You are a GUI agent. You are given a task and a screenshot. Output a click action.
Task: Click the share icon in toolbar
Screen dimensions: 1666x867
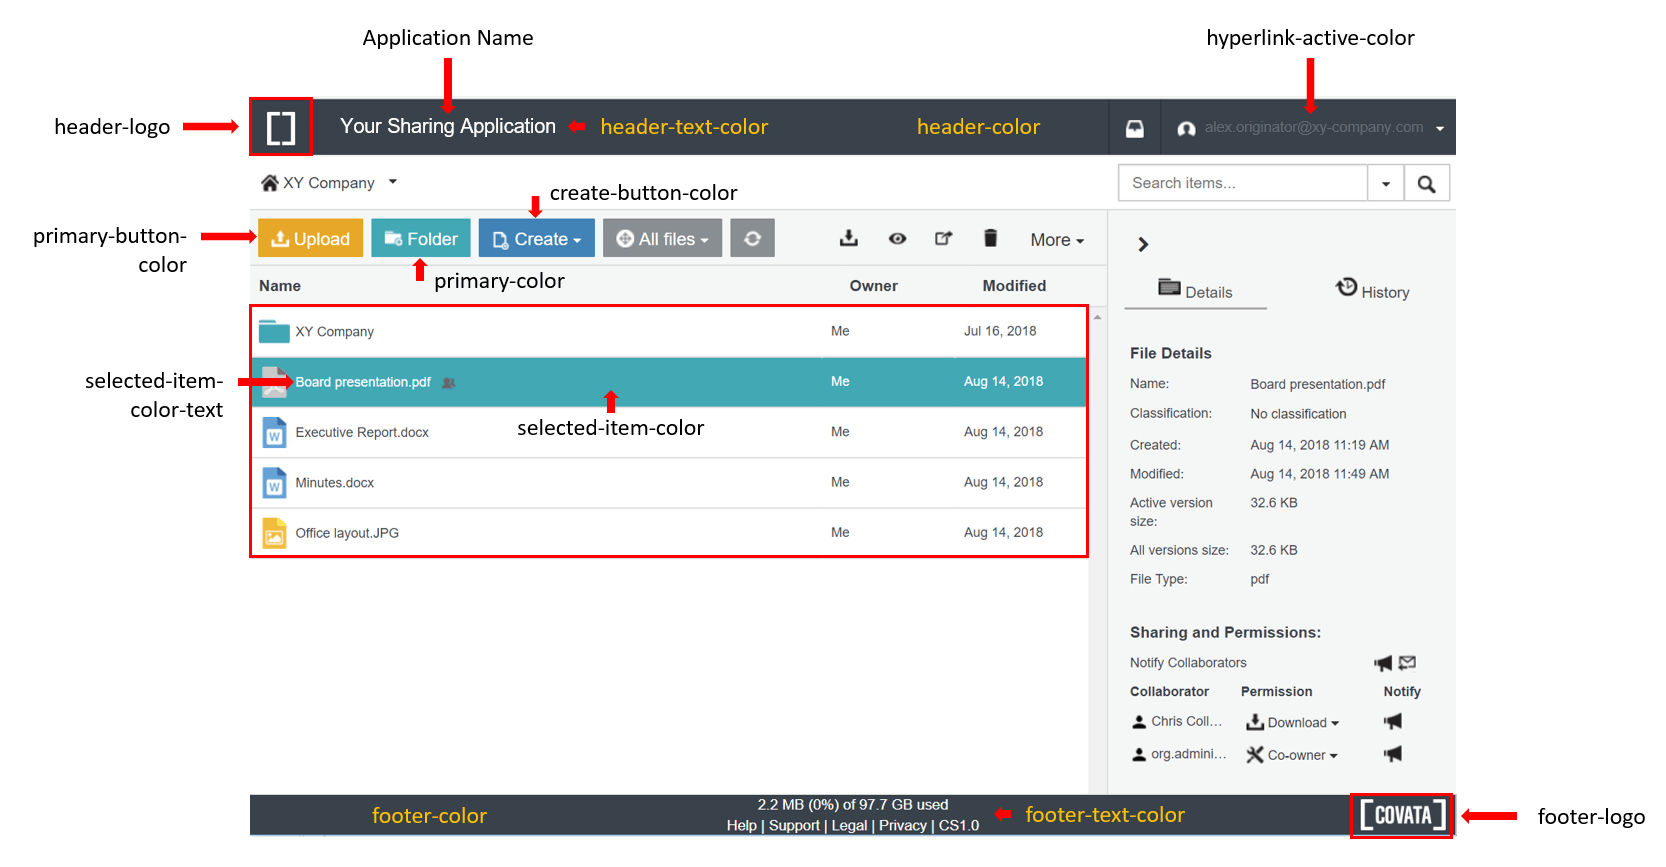tap(943, 239)
